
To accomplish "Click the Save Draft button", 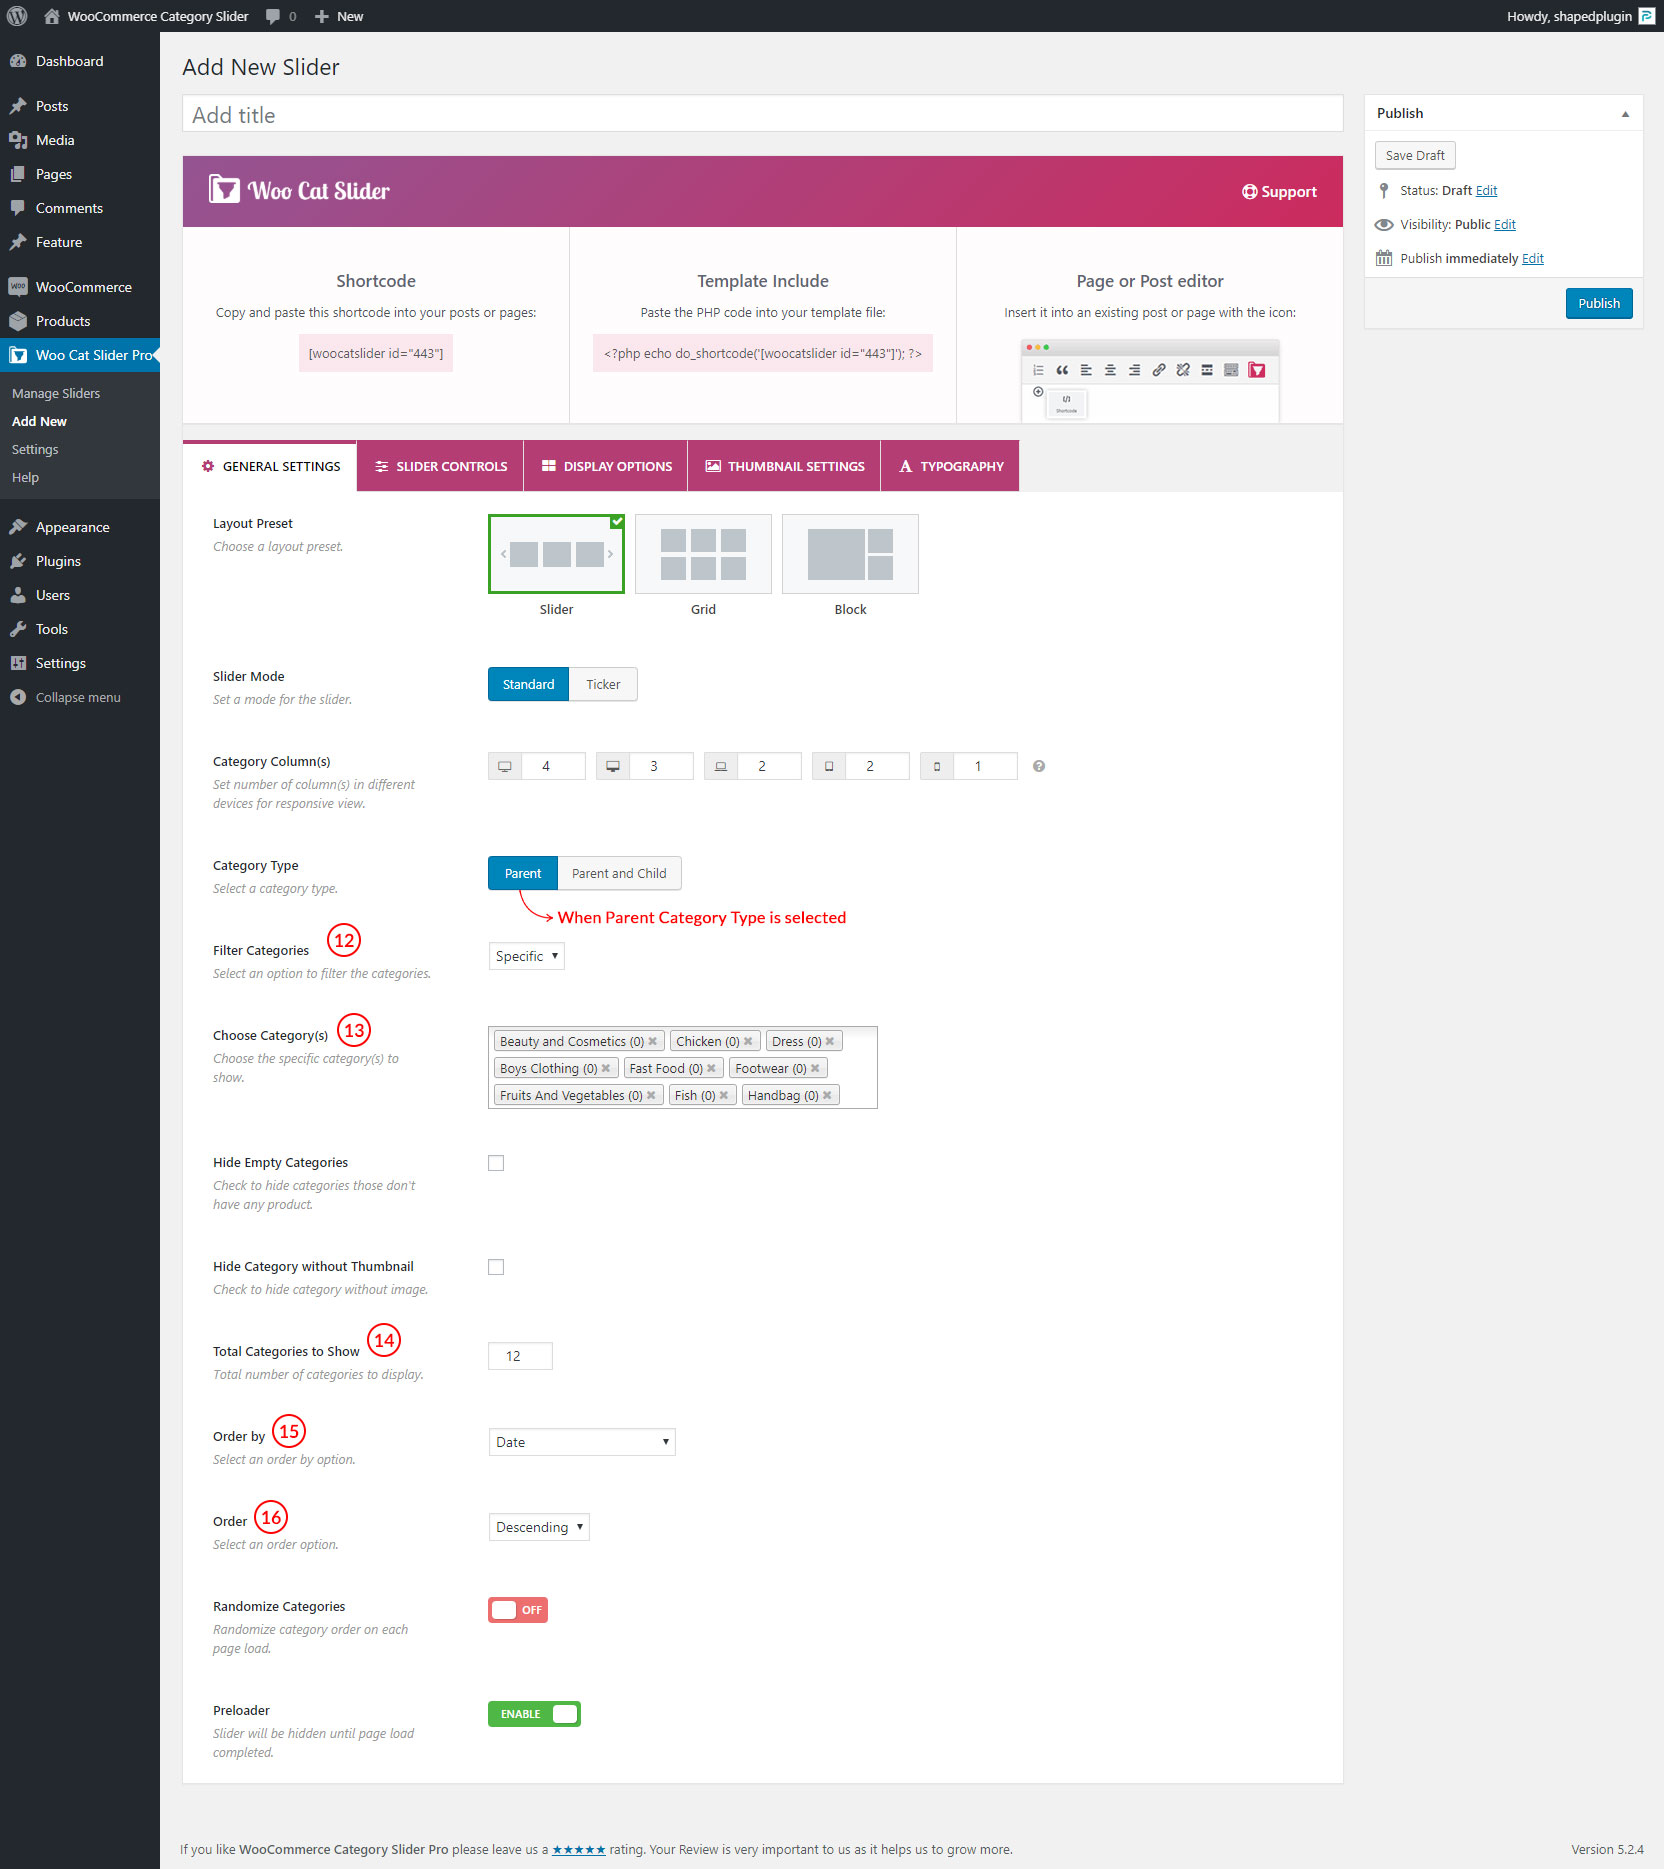I will coord(1415,155).
